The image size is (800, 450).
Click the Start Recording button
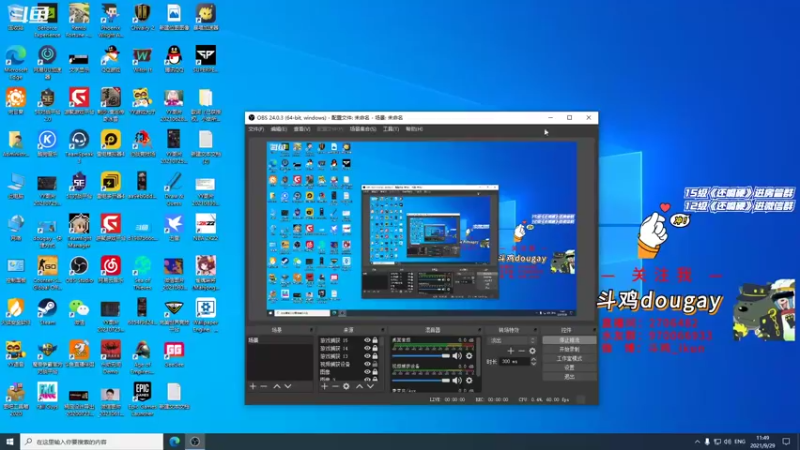point(569,349)
